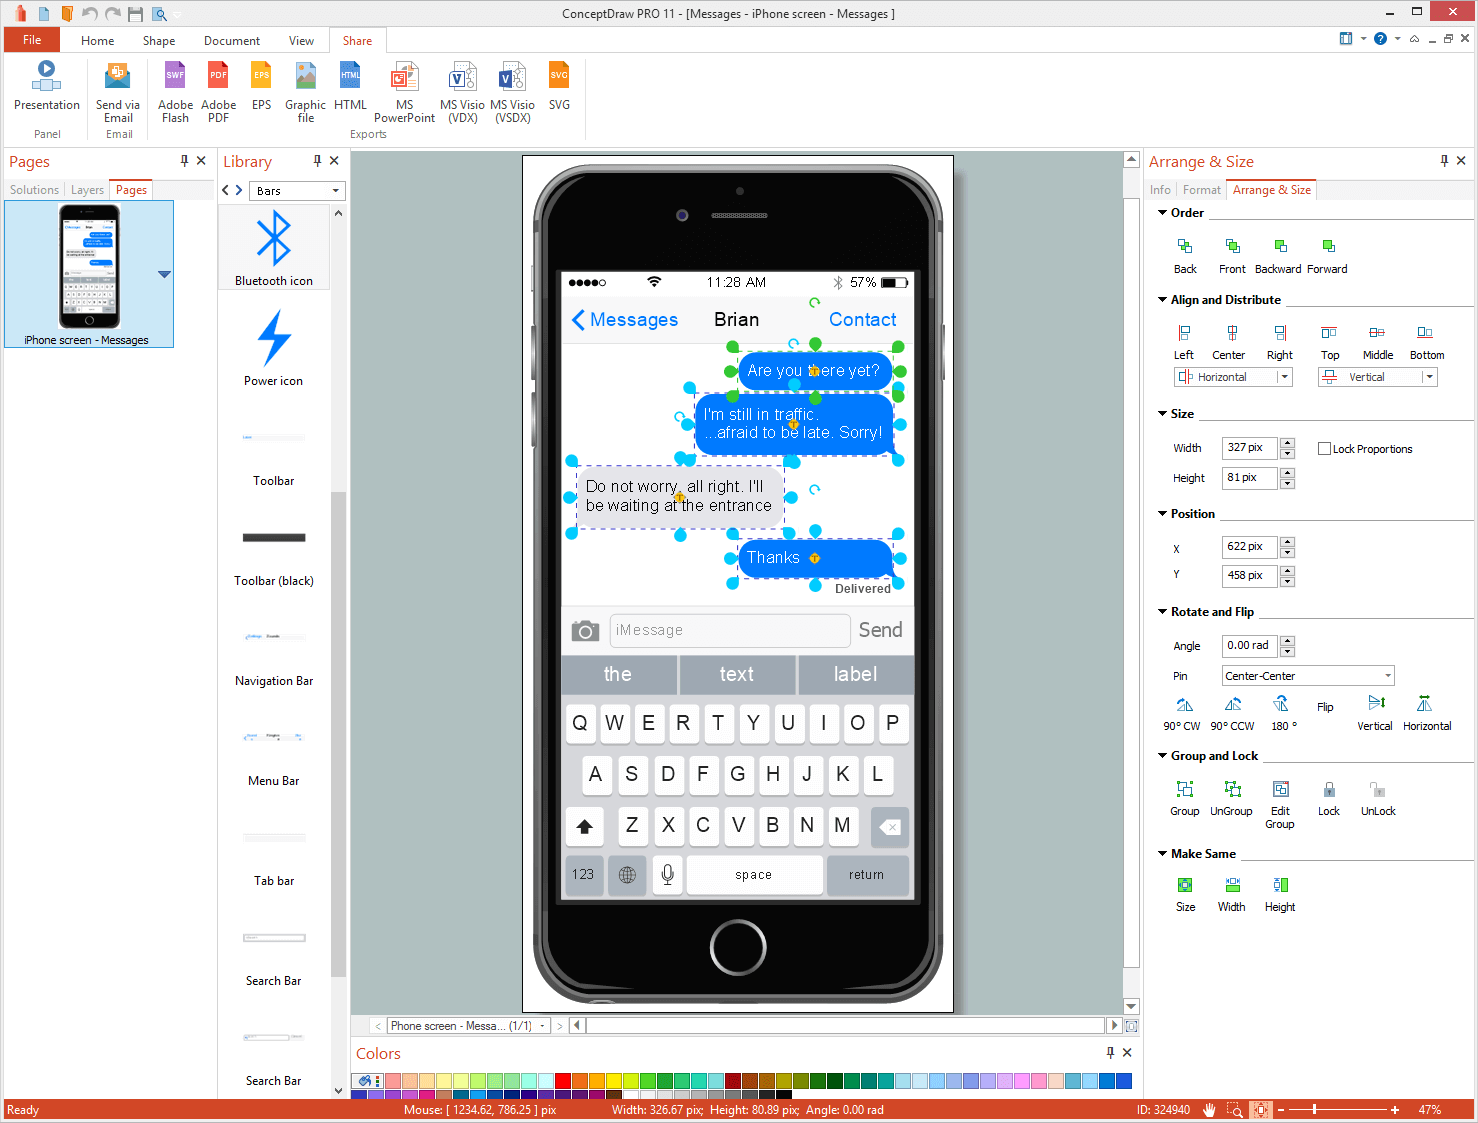
Task: Export as EPS file
Action: [261, 86]
